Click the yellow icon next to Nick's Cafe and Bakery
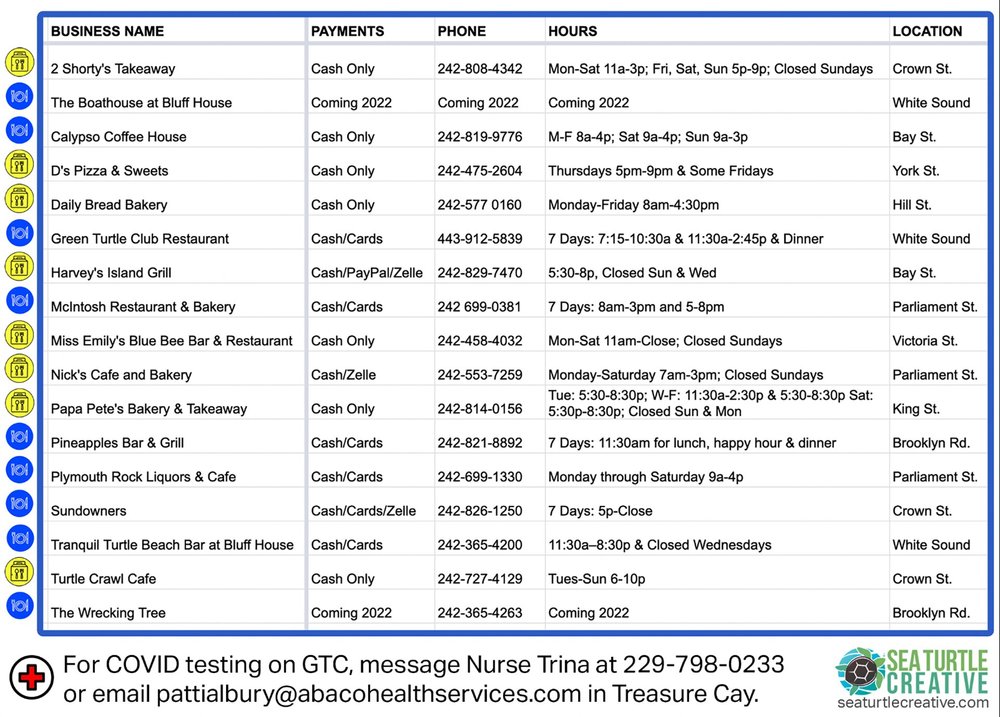This screenshot has height=717, width=1000. coord(19,368)
